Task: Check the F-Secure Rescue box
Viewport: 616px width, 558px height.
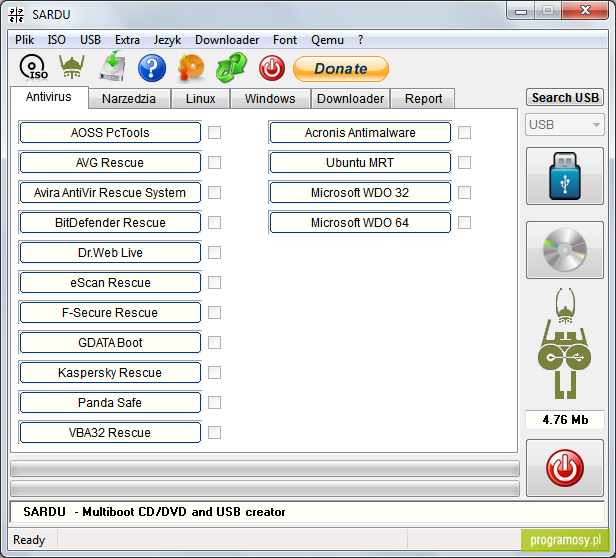Action: pos(214,312)
